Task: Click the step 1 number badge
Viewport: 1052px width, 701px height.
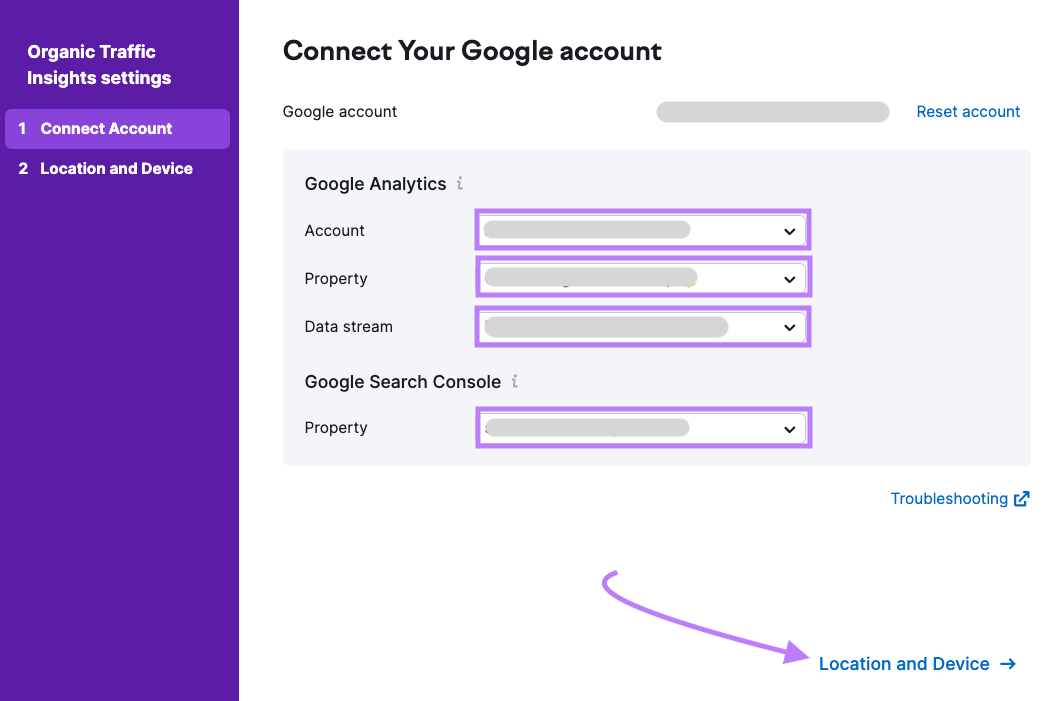Action: click(22, 128)
